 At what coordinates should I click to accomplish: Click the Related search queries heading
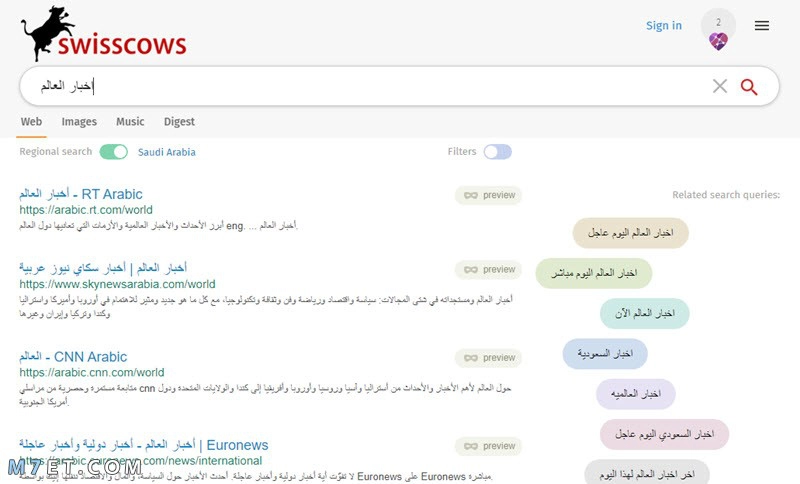pos(726,195)
